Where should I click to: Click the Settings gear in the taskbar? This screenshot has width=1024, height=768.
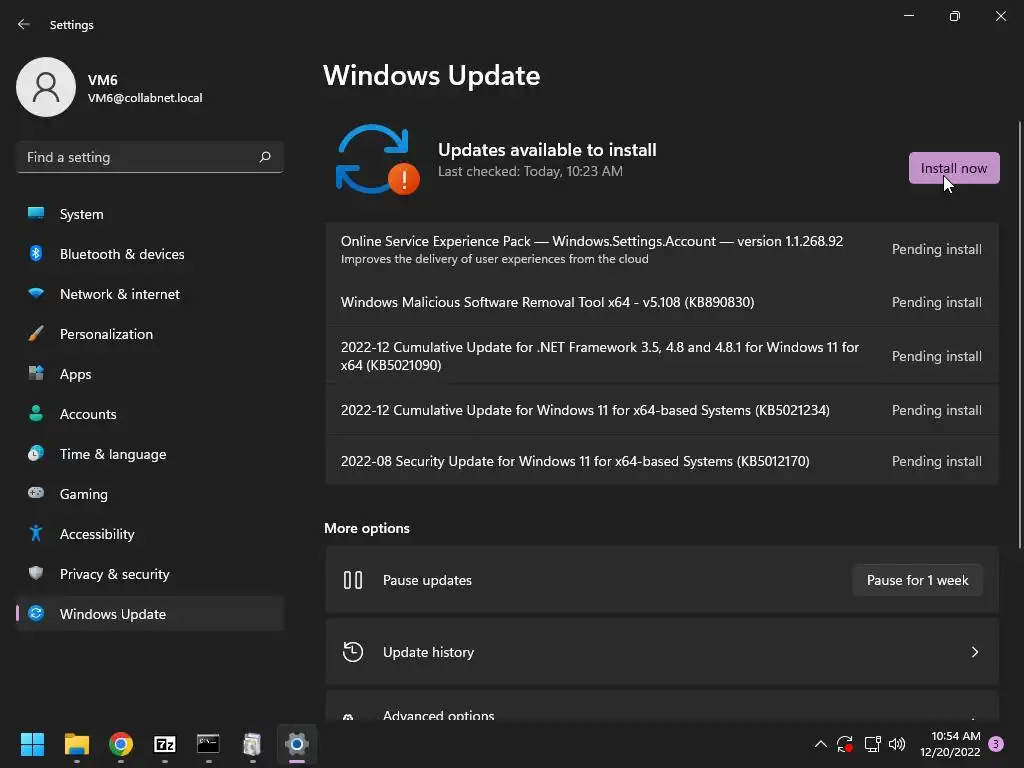296,744
